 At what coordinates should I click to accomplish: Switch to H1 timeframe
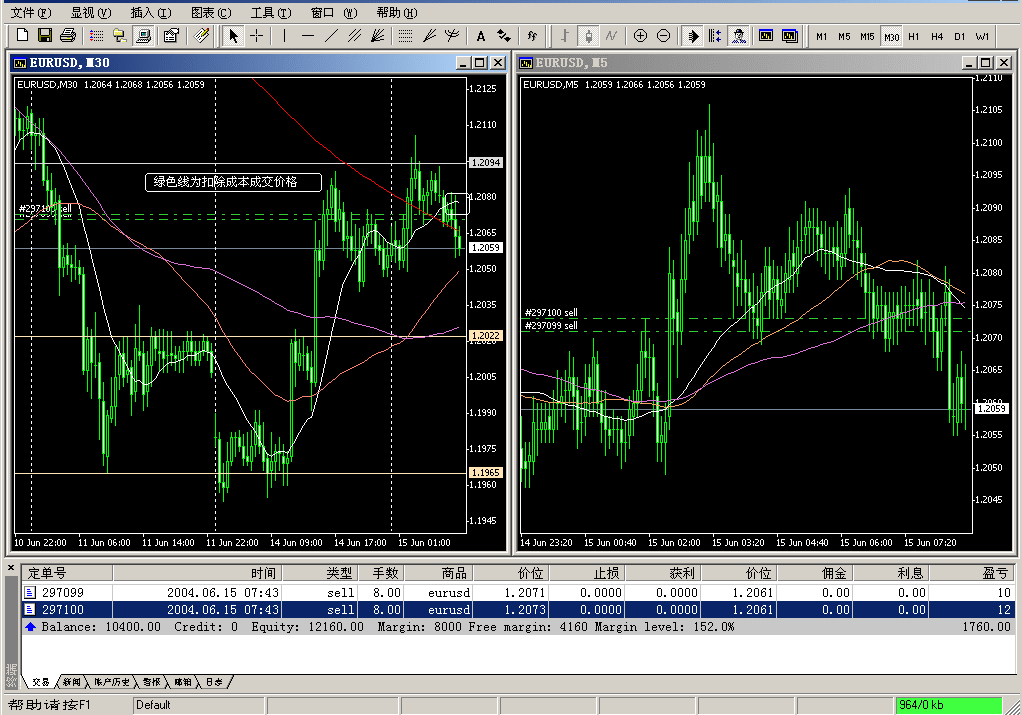[x=914, y=36]
